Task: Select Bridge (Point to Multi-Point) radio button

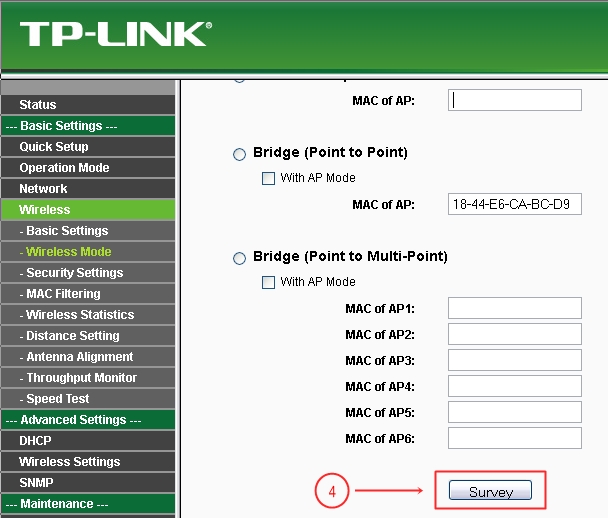Action: click(239, 258)
